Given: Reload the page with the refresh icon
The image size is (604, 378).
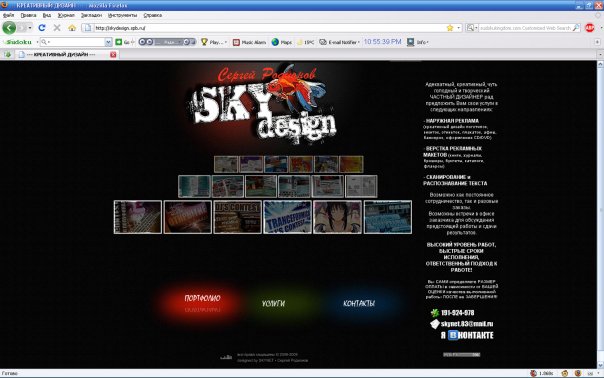Looking at the screenshot, I should point(42,28).
